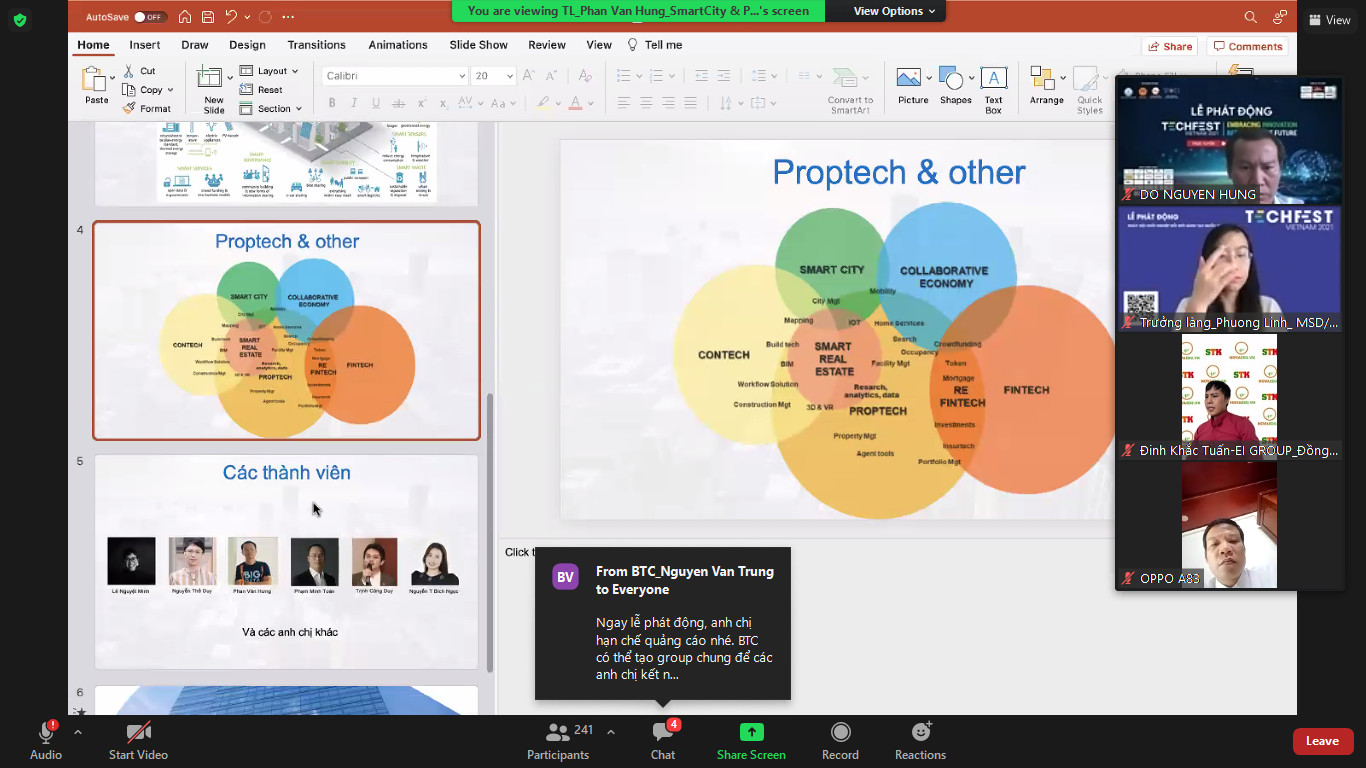This screenshot has height=768, width=1366.
Task: Click the Paste clipboard icon
Action: point(95,80)
